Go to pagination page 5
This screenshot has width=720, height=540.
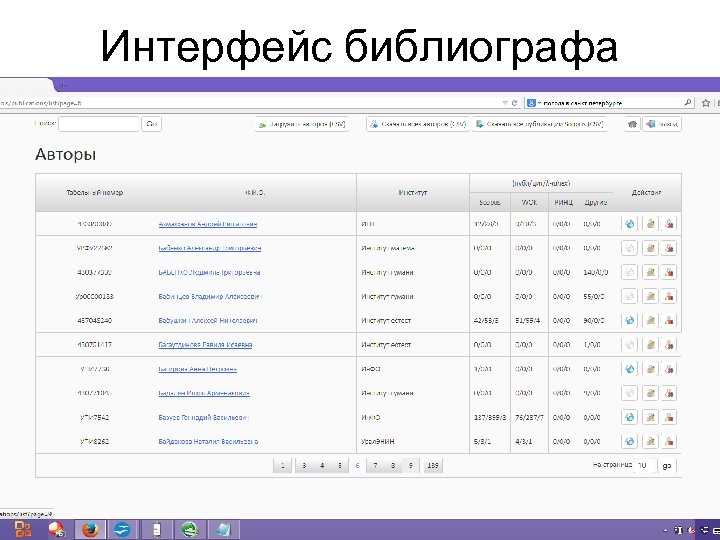pyautogui.click(x=340, y=465)
